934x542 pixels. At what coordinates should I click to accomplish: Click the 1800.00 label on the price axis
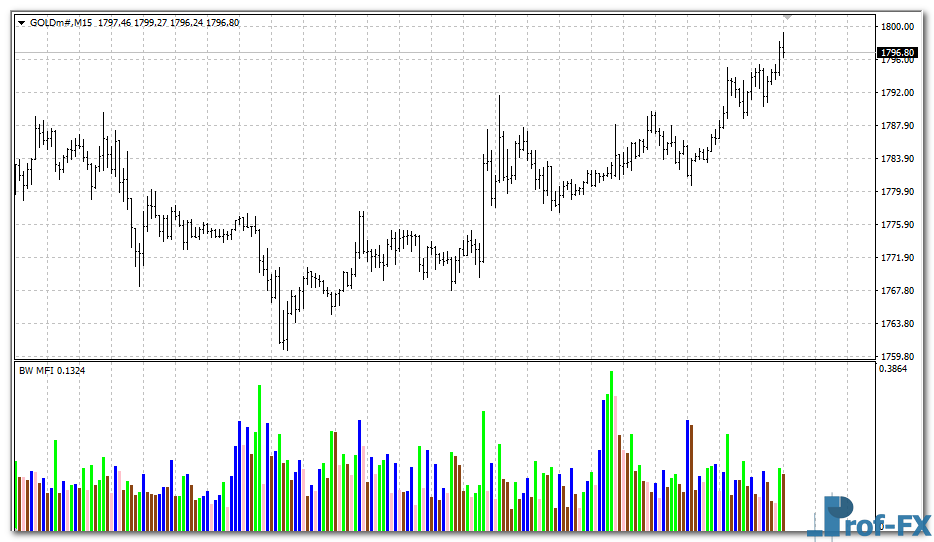pos(897,27)
